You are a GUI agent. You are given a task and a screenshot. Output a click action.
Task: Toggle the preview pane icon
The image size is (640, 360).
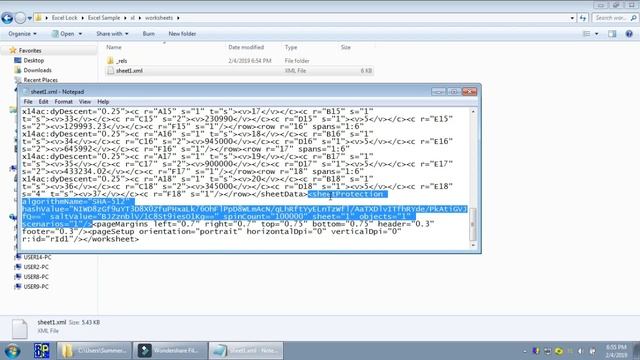612,34
